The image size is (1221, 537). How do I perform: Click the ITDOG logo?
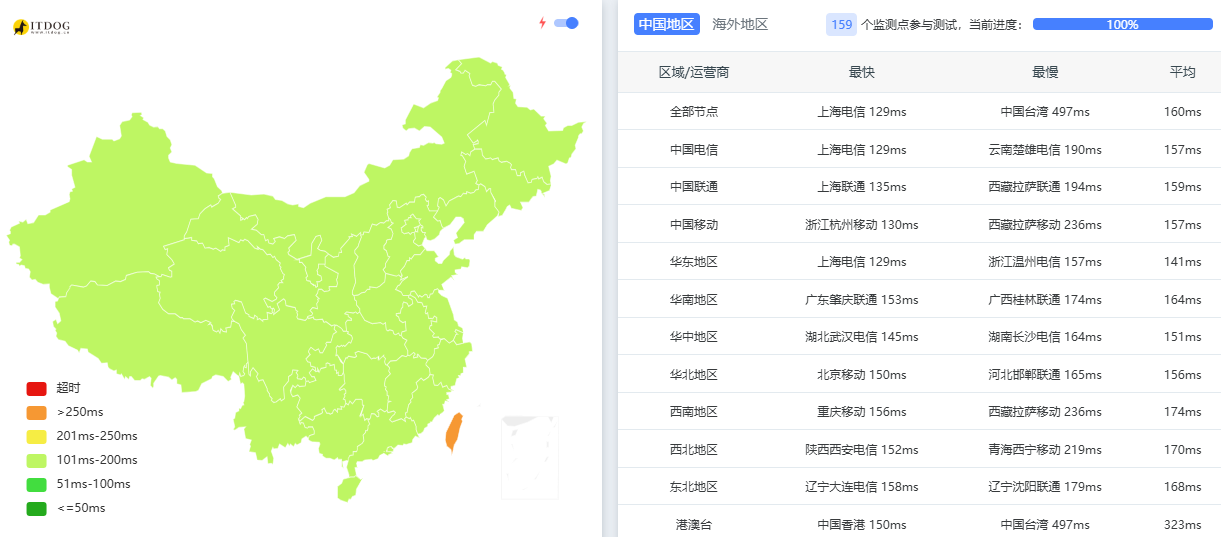41,27
